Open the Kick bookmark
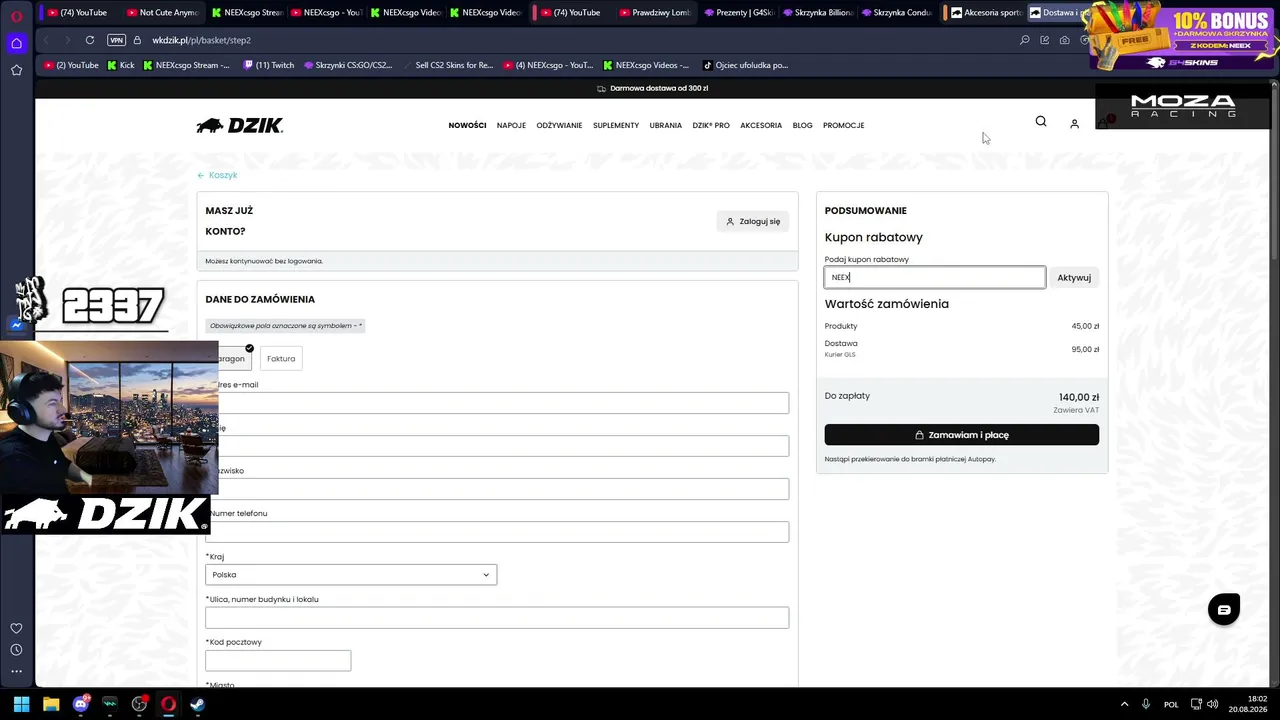The image size is (1280, 720). pyautogui.click(x=121, y=65)
